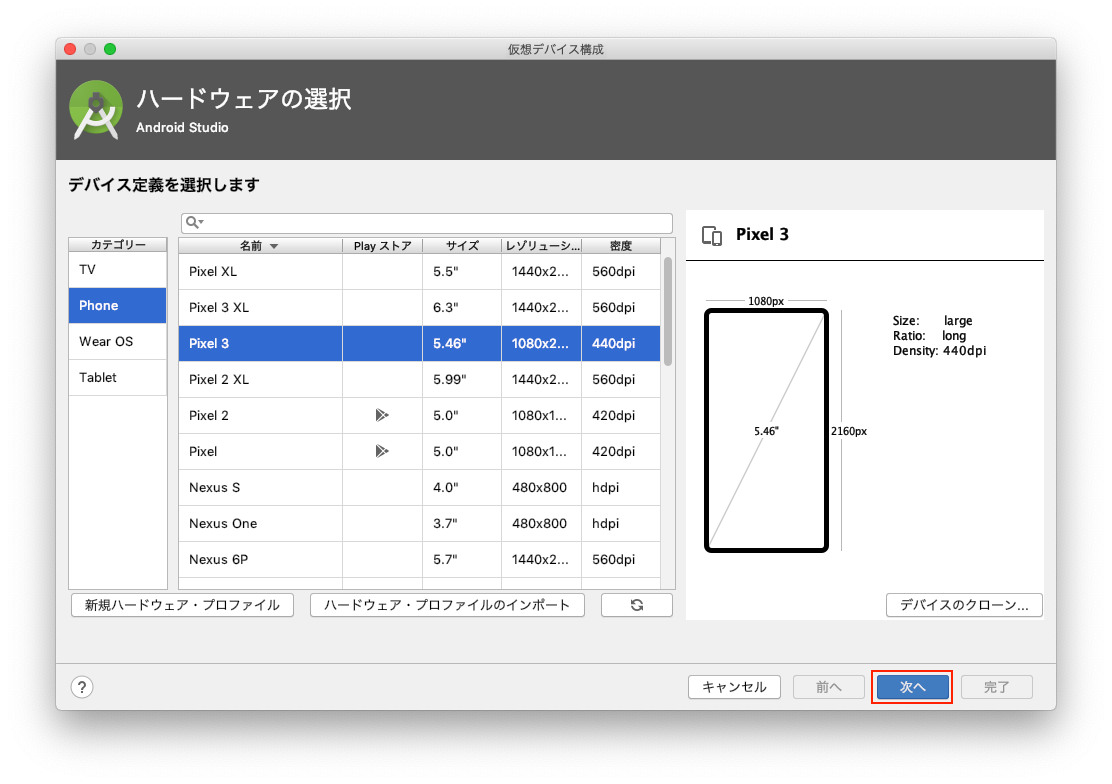Screen dimensions: 1112x784
Task: Click the Play Store icon in Pixel 2 row
Action: tap(381, 415)
